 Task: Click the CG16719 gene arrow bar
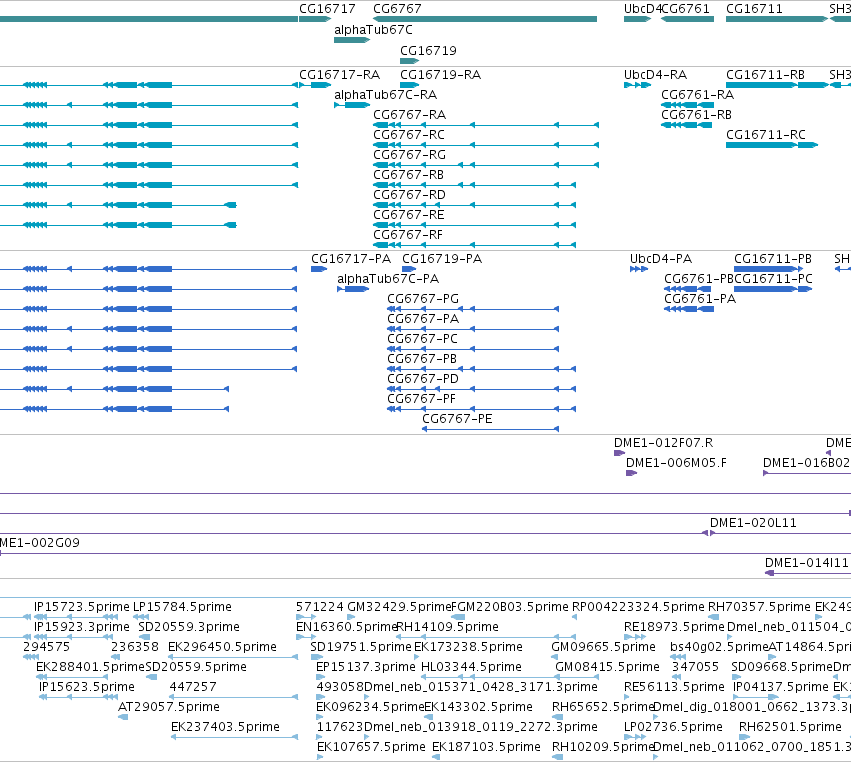tap(410, 61)
